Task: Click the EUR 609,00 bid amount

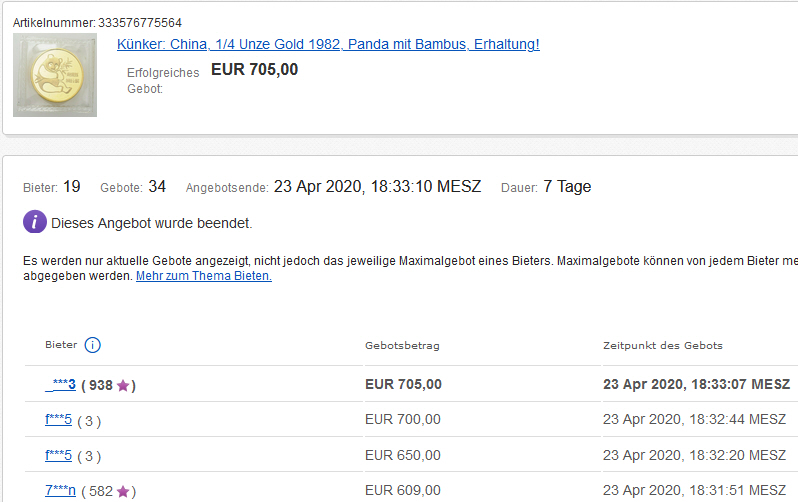Action: coord(402,490)
